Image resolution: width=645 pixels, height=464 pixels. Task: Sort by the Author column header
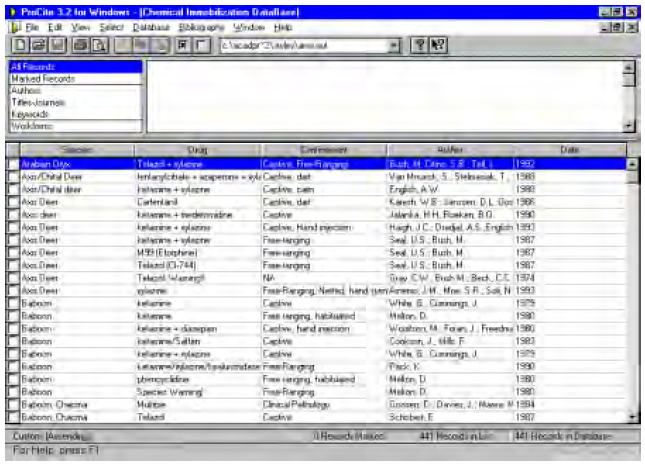(x=450, y=150)
